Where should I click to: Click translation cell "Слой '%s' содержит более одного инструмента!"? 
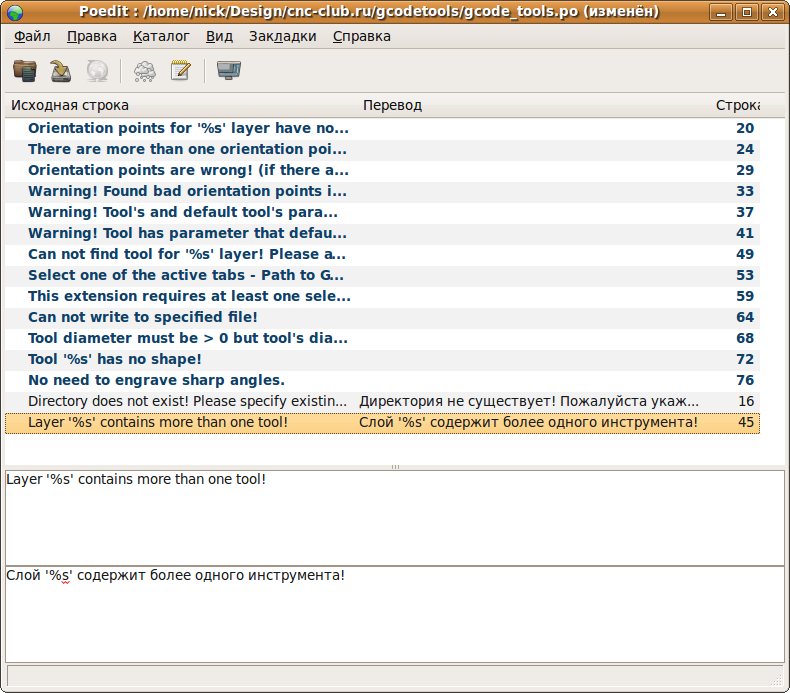coord(528,422)
